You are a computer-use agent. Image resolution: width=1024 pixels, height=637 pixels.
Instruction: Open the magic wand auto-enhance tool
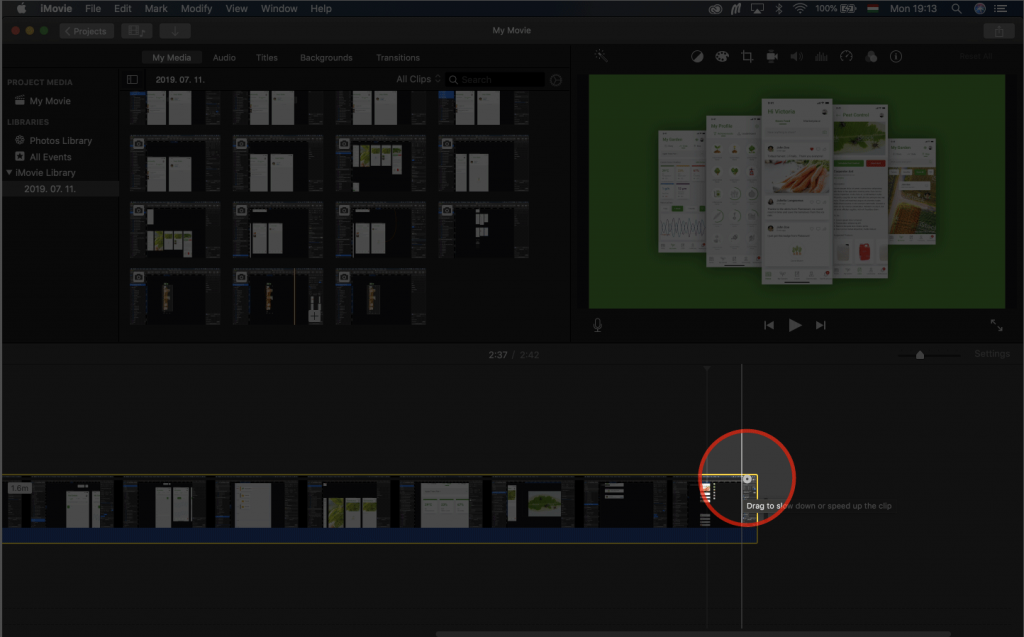tap(601, 56)
